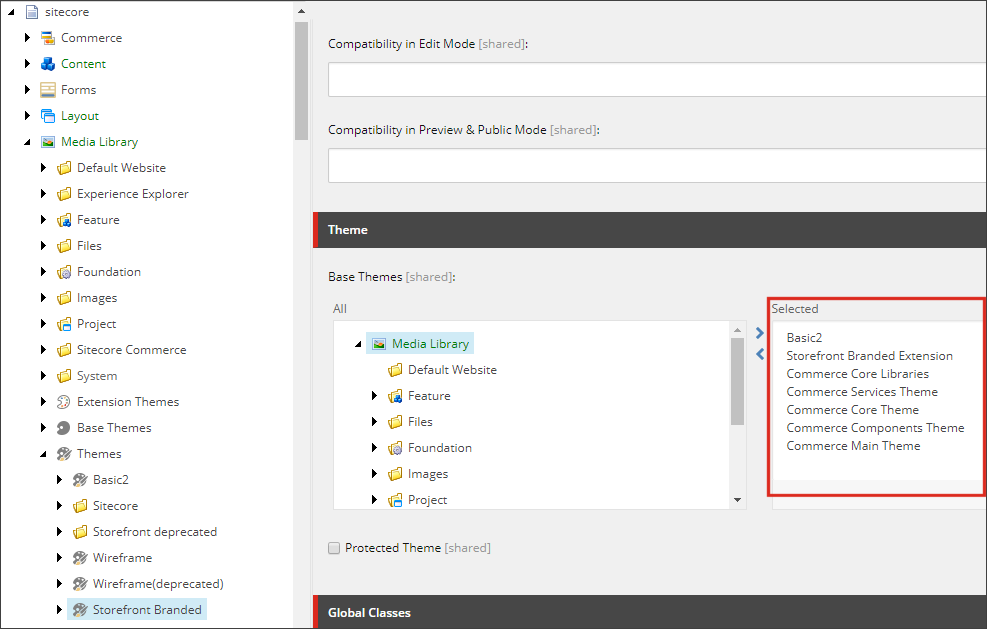Click the Base Themes icon
Image resolution: width=987 pixels, height=629 pixels.
tap(64, 428)
